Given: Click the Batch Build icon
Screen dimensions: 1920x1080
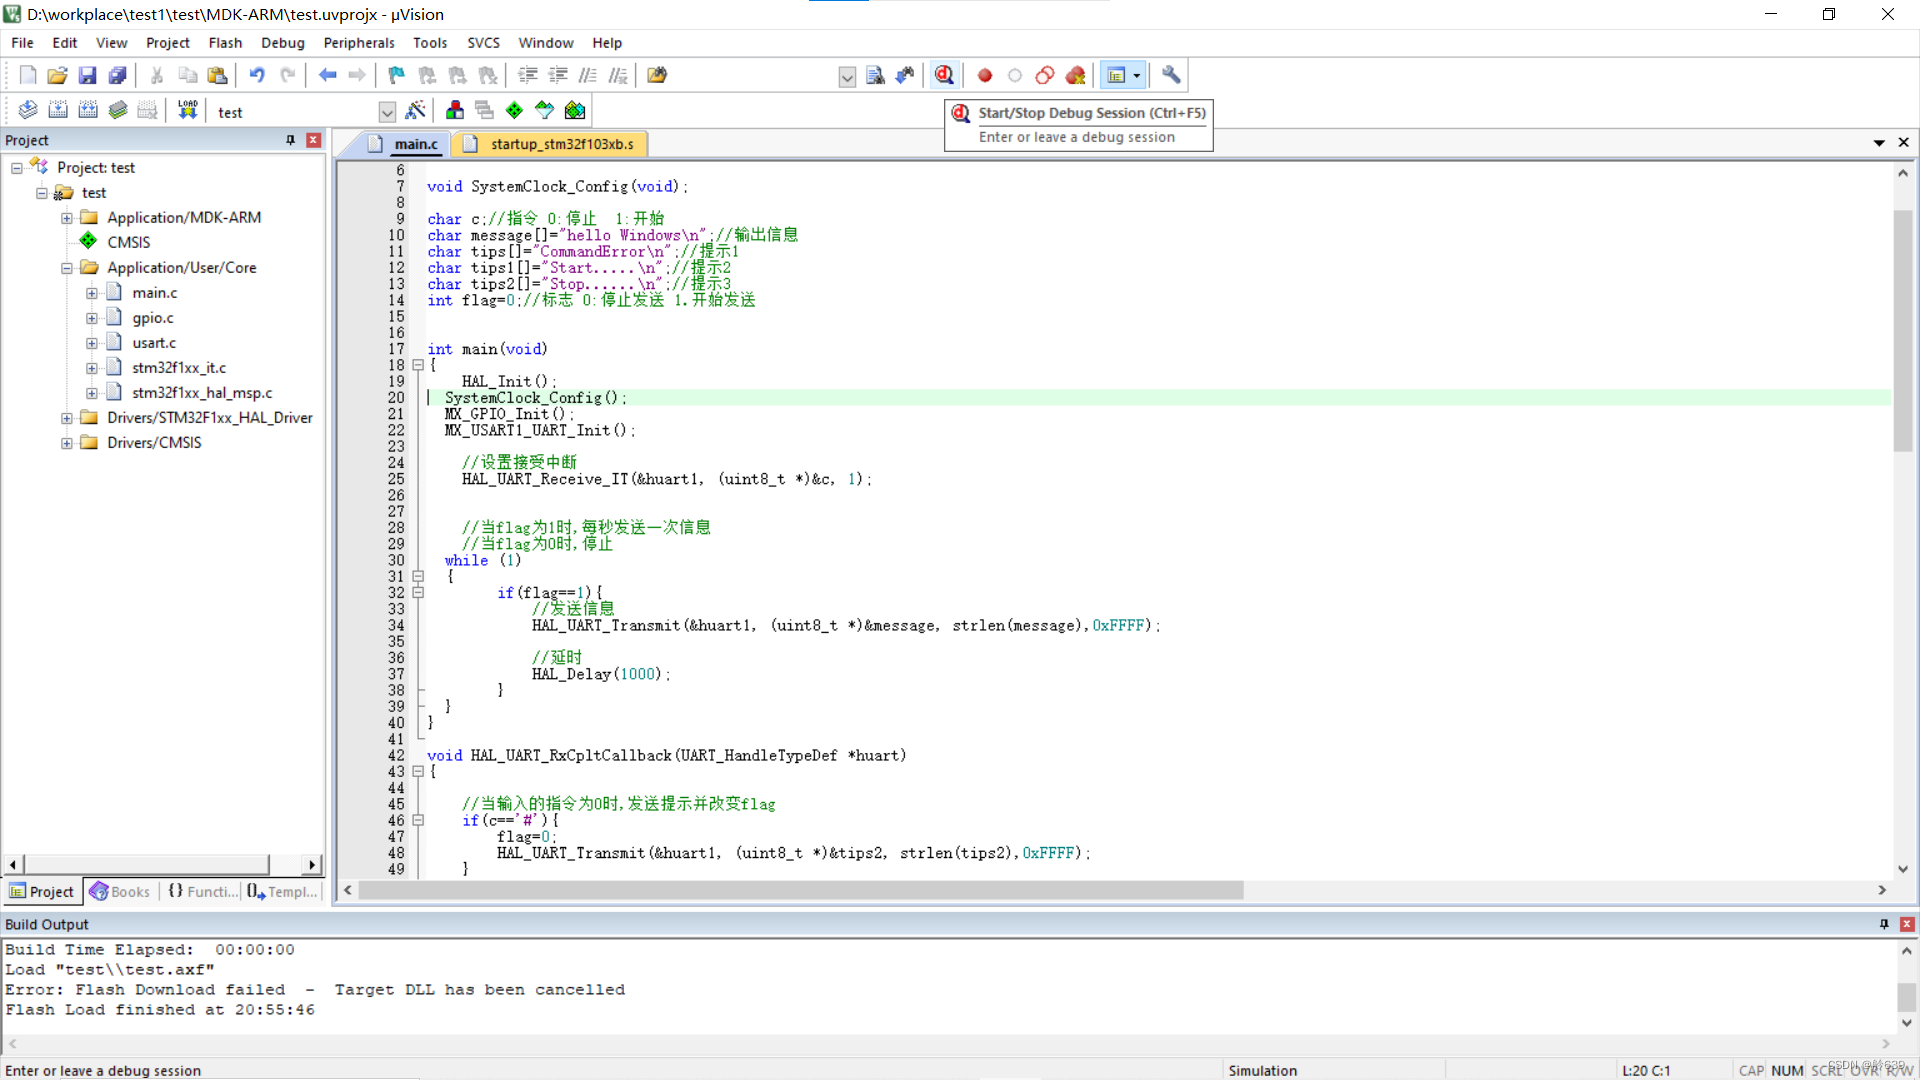Looking at the screenshot, I should coord(118,110).
